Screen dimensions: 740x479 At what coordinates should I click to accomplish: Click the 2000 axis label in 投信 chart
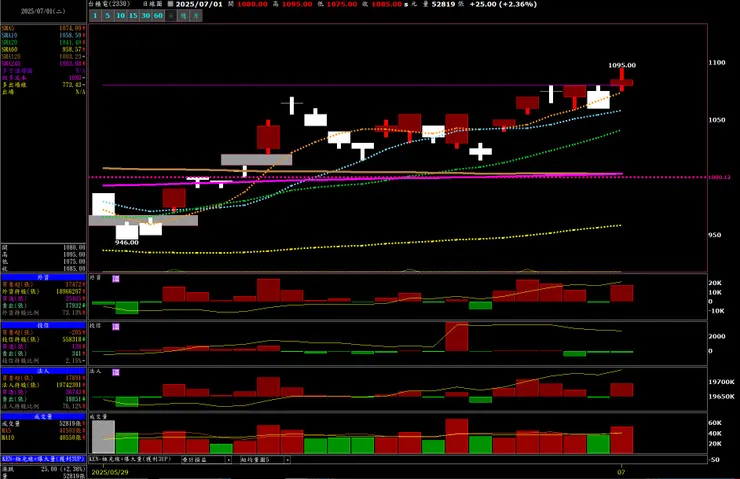click(x=717, y=336)
